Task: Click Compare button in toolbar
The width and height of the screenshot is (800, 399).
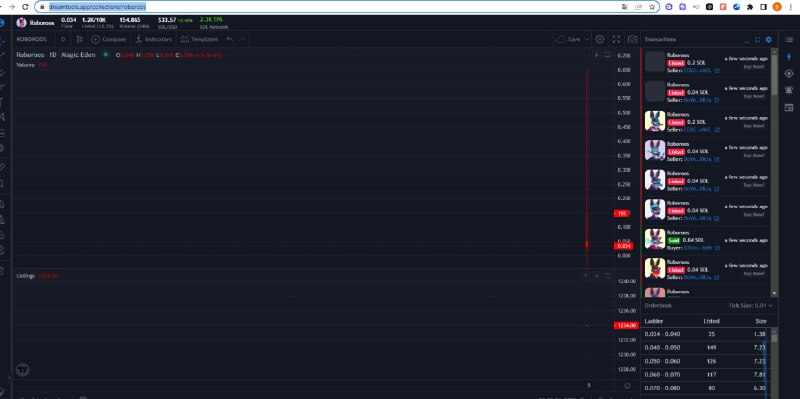Action: [109, 39]
